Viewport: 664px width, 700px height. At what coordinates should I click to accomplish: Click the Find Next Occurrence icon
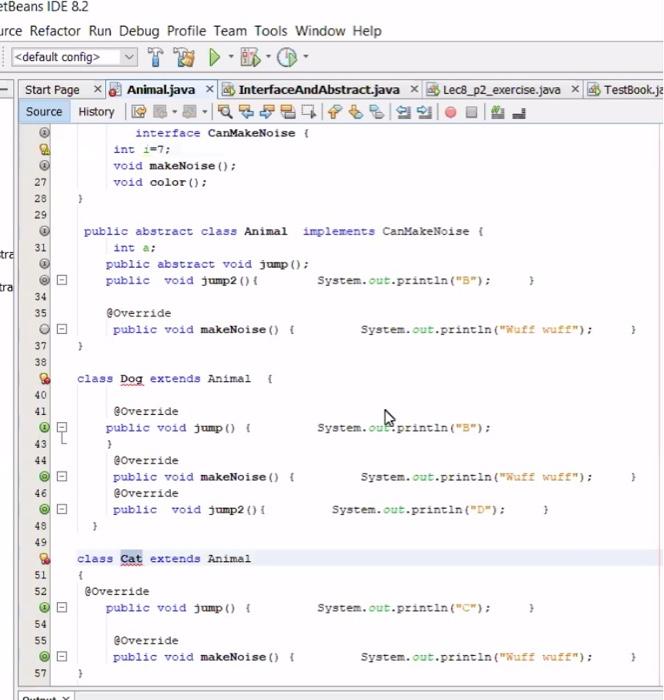click(267, 112)
